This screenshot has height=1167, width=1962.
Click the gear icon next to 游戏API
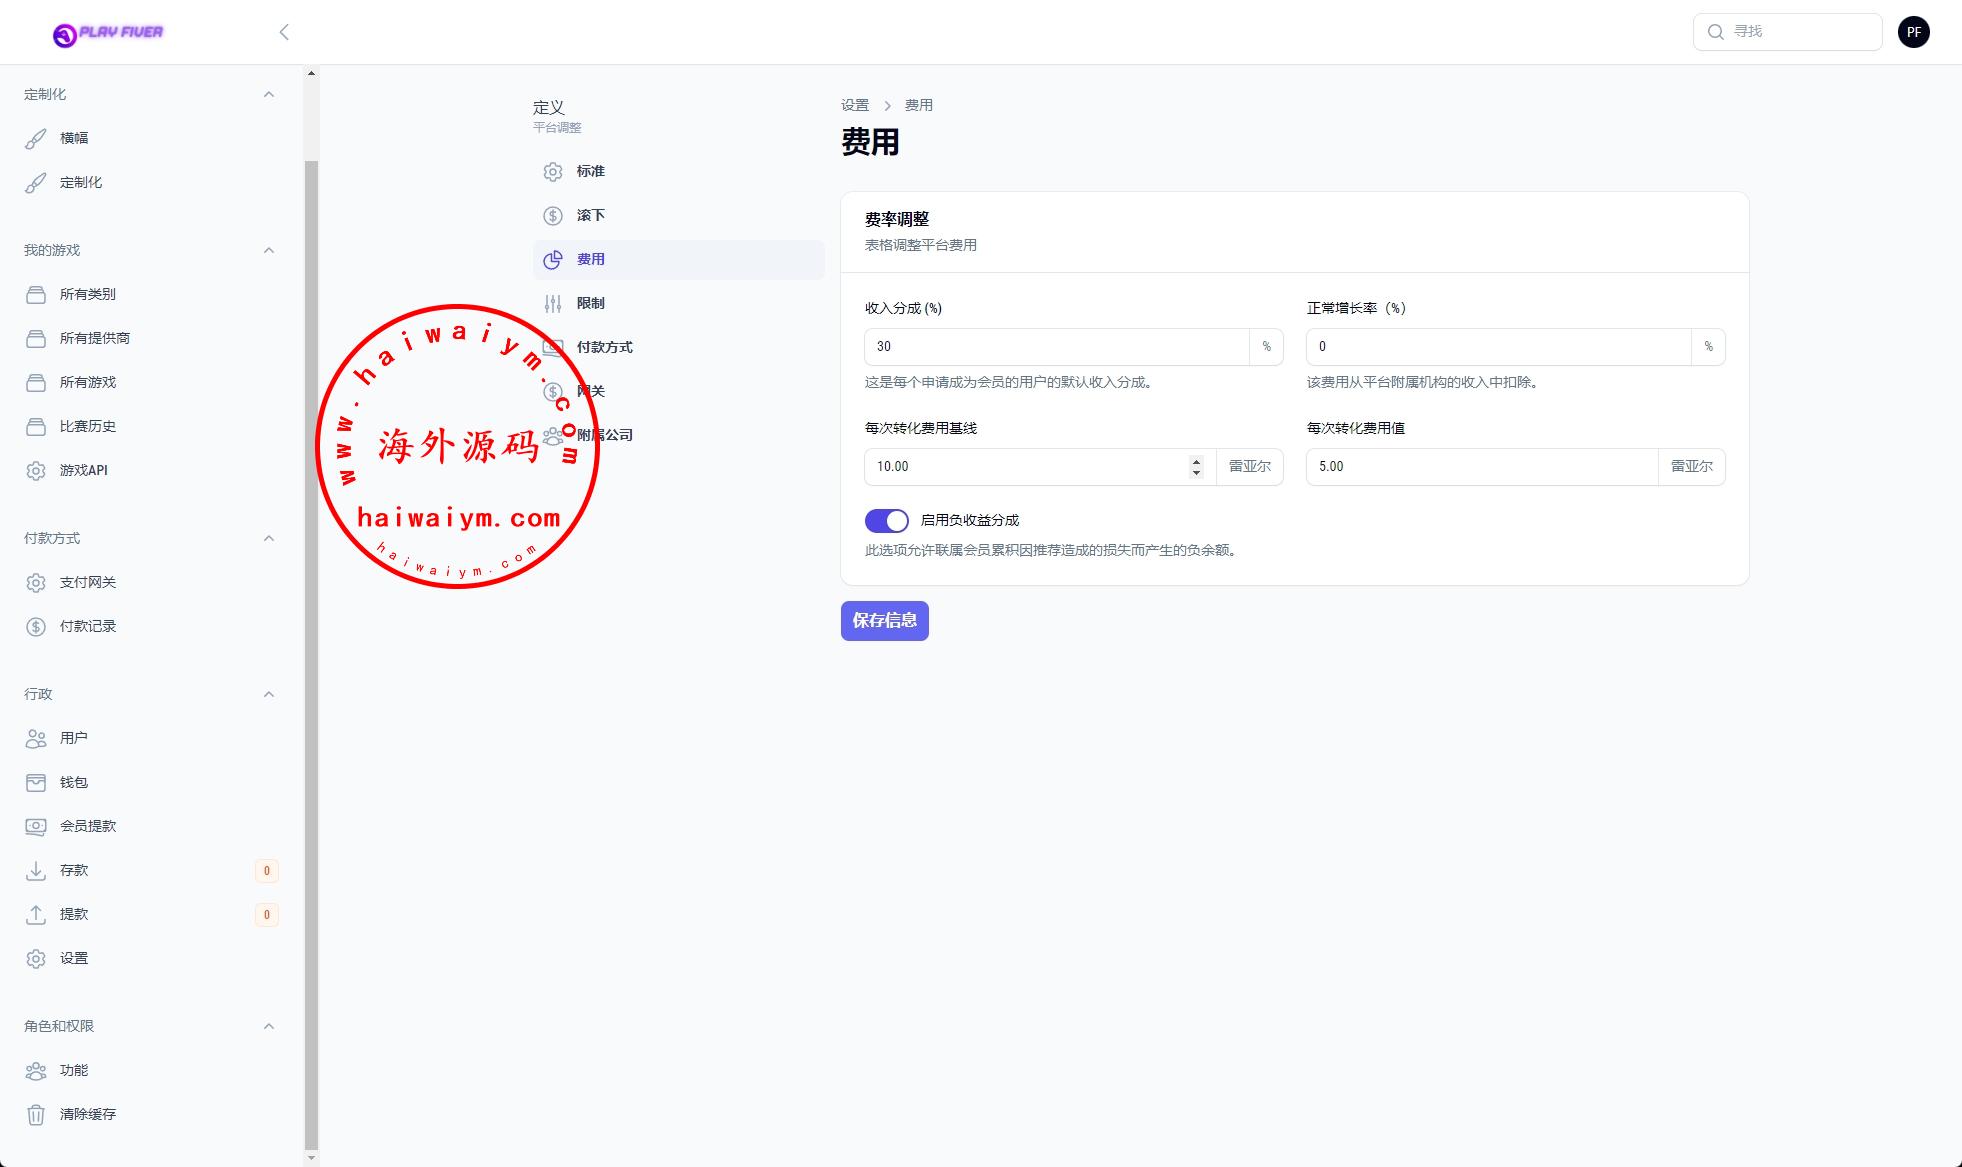point(36,470)
